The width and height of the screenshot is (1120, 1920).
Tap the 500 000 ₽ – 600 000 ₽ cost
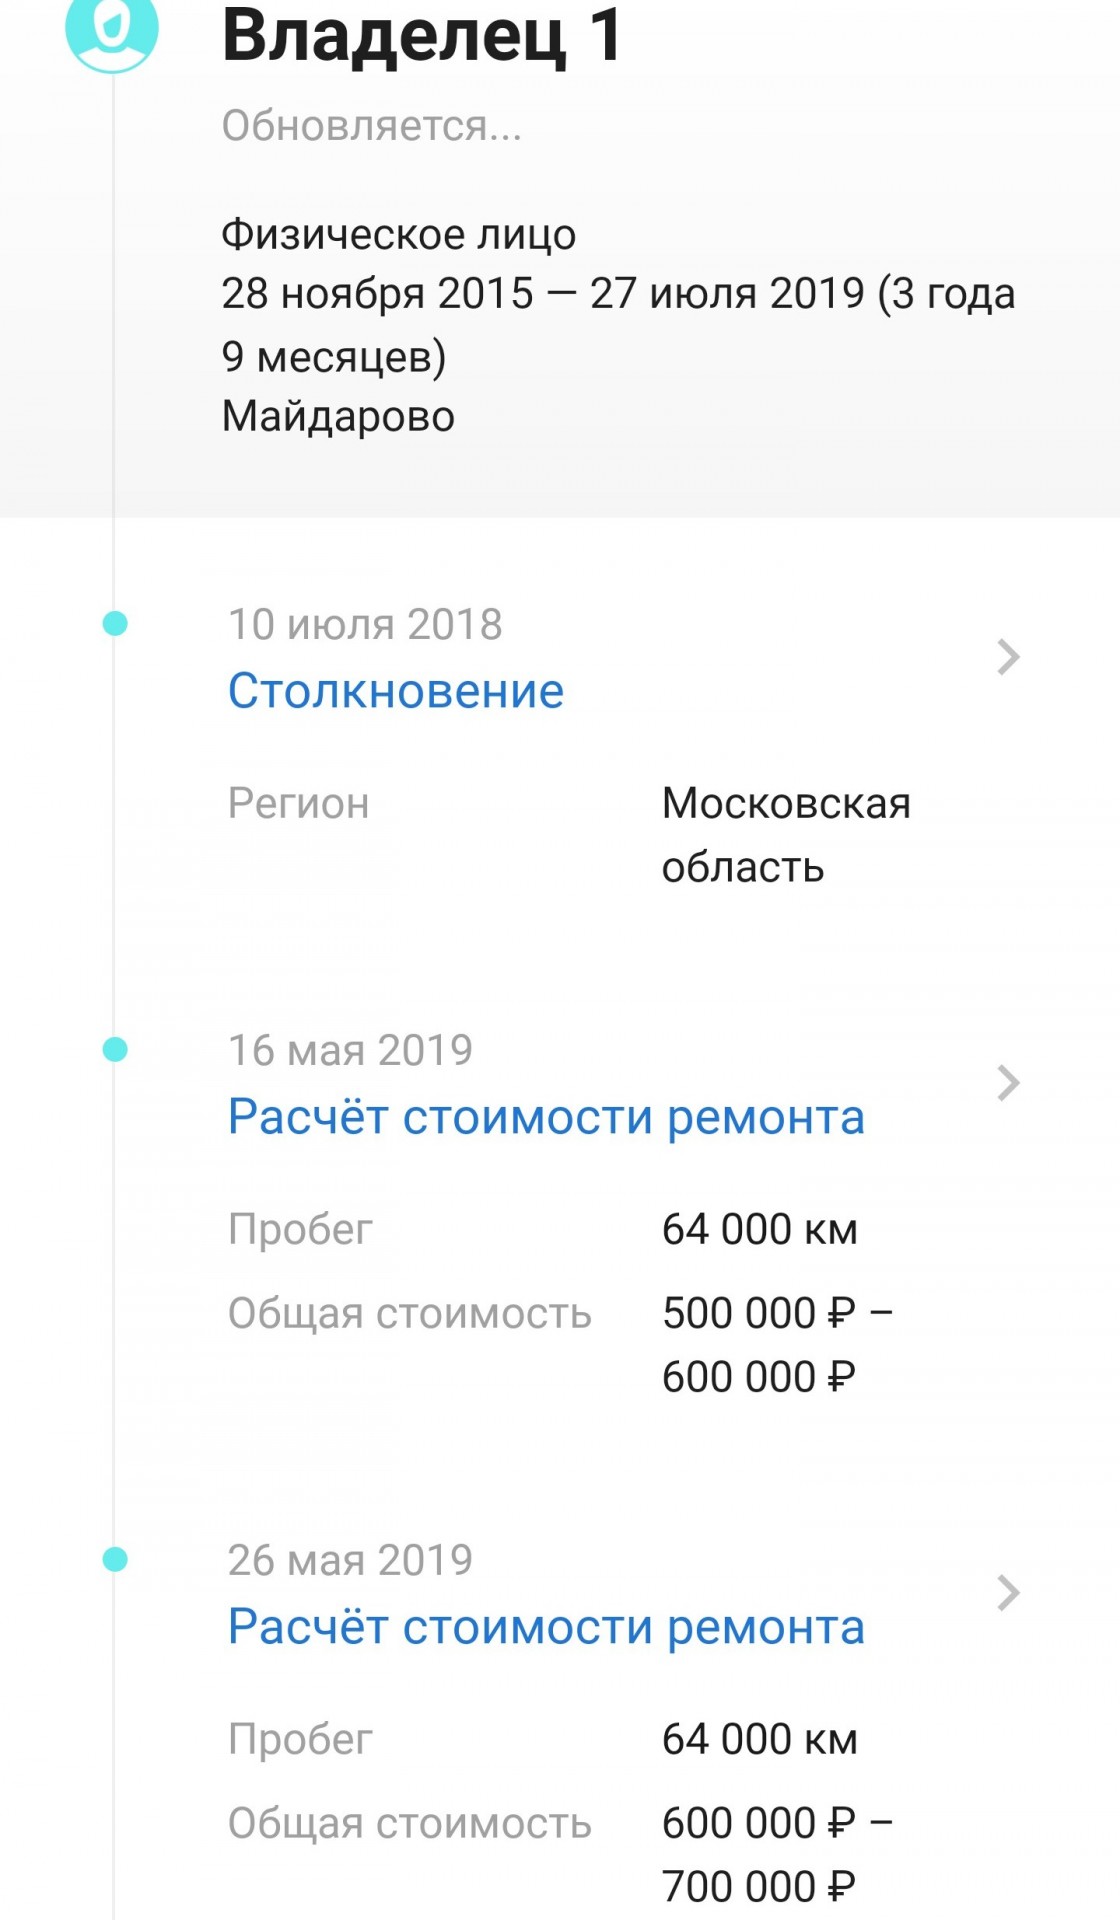[x=778, y=1345]
